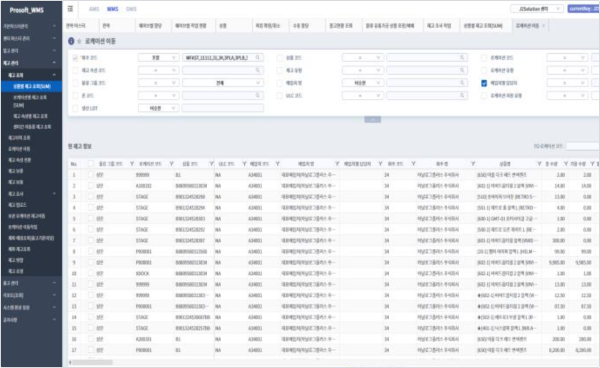Switch to the OMS top menu

tap(131, 9)
